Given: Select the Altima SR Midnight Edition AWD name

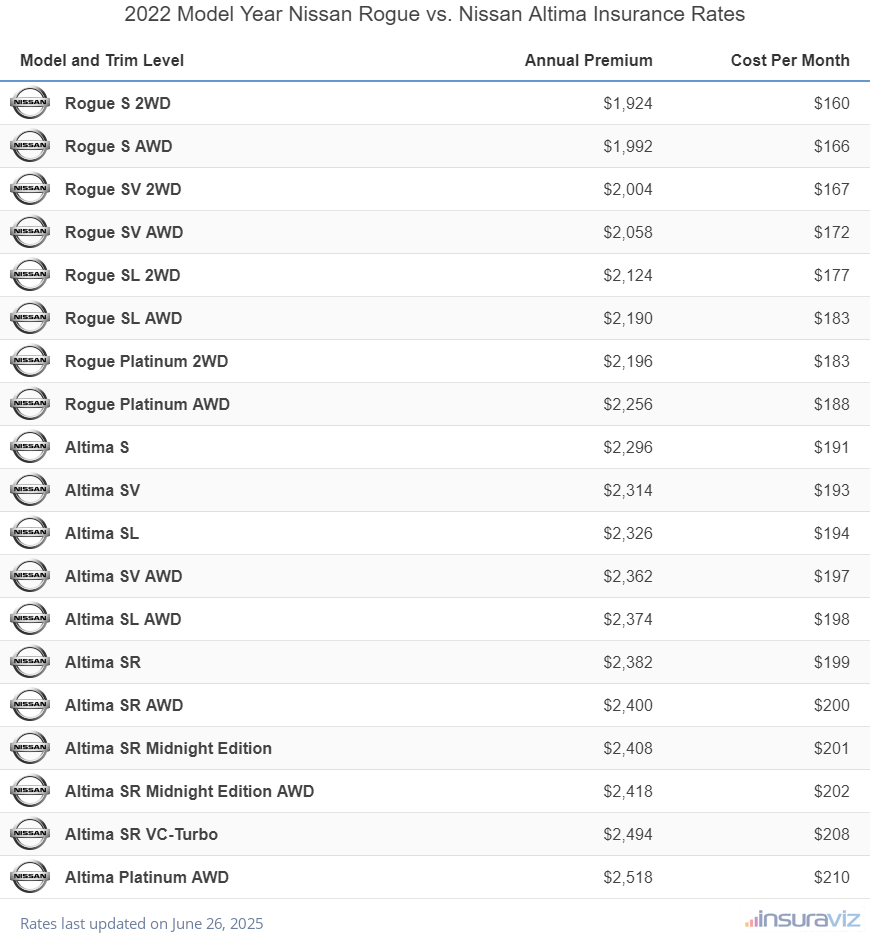Looking at the screenshot, I should click(189, 791).
